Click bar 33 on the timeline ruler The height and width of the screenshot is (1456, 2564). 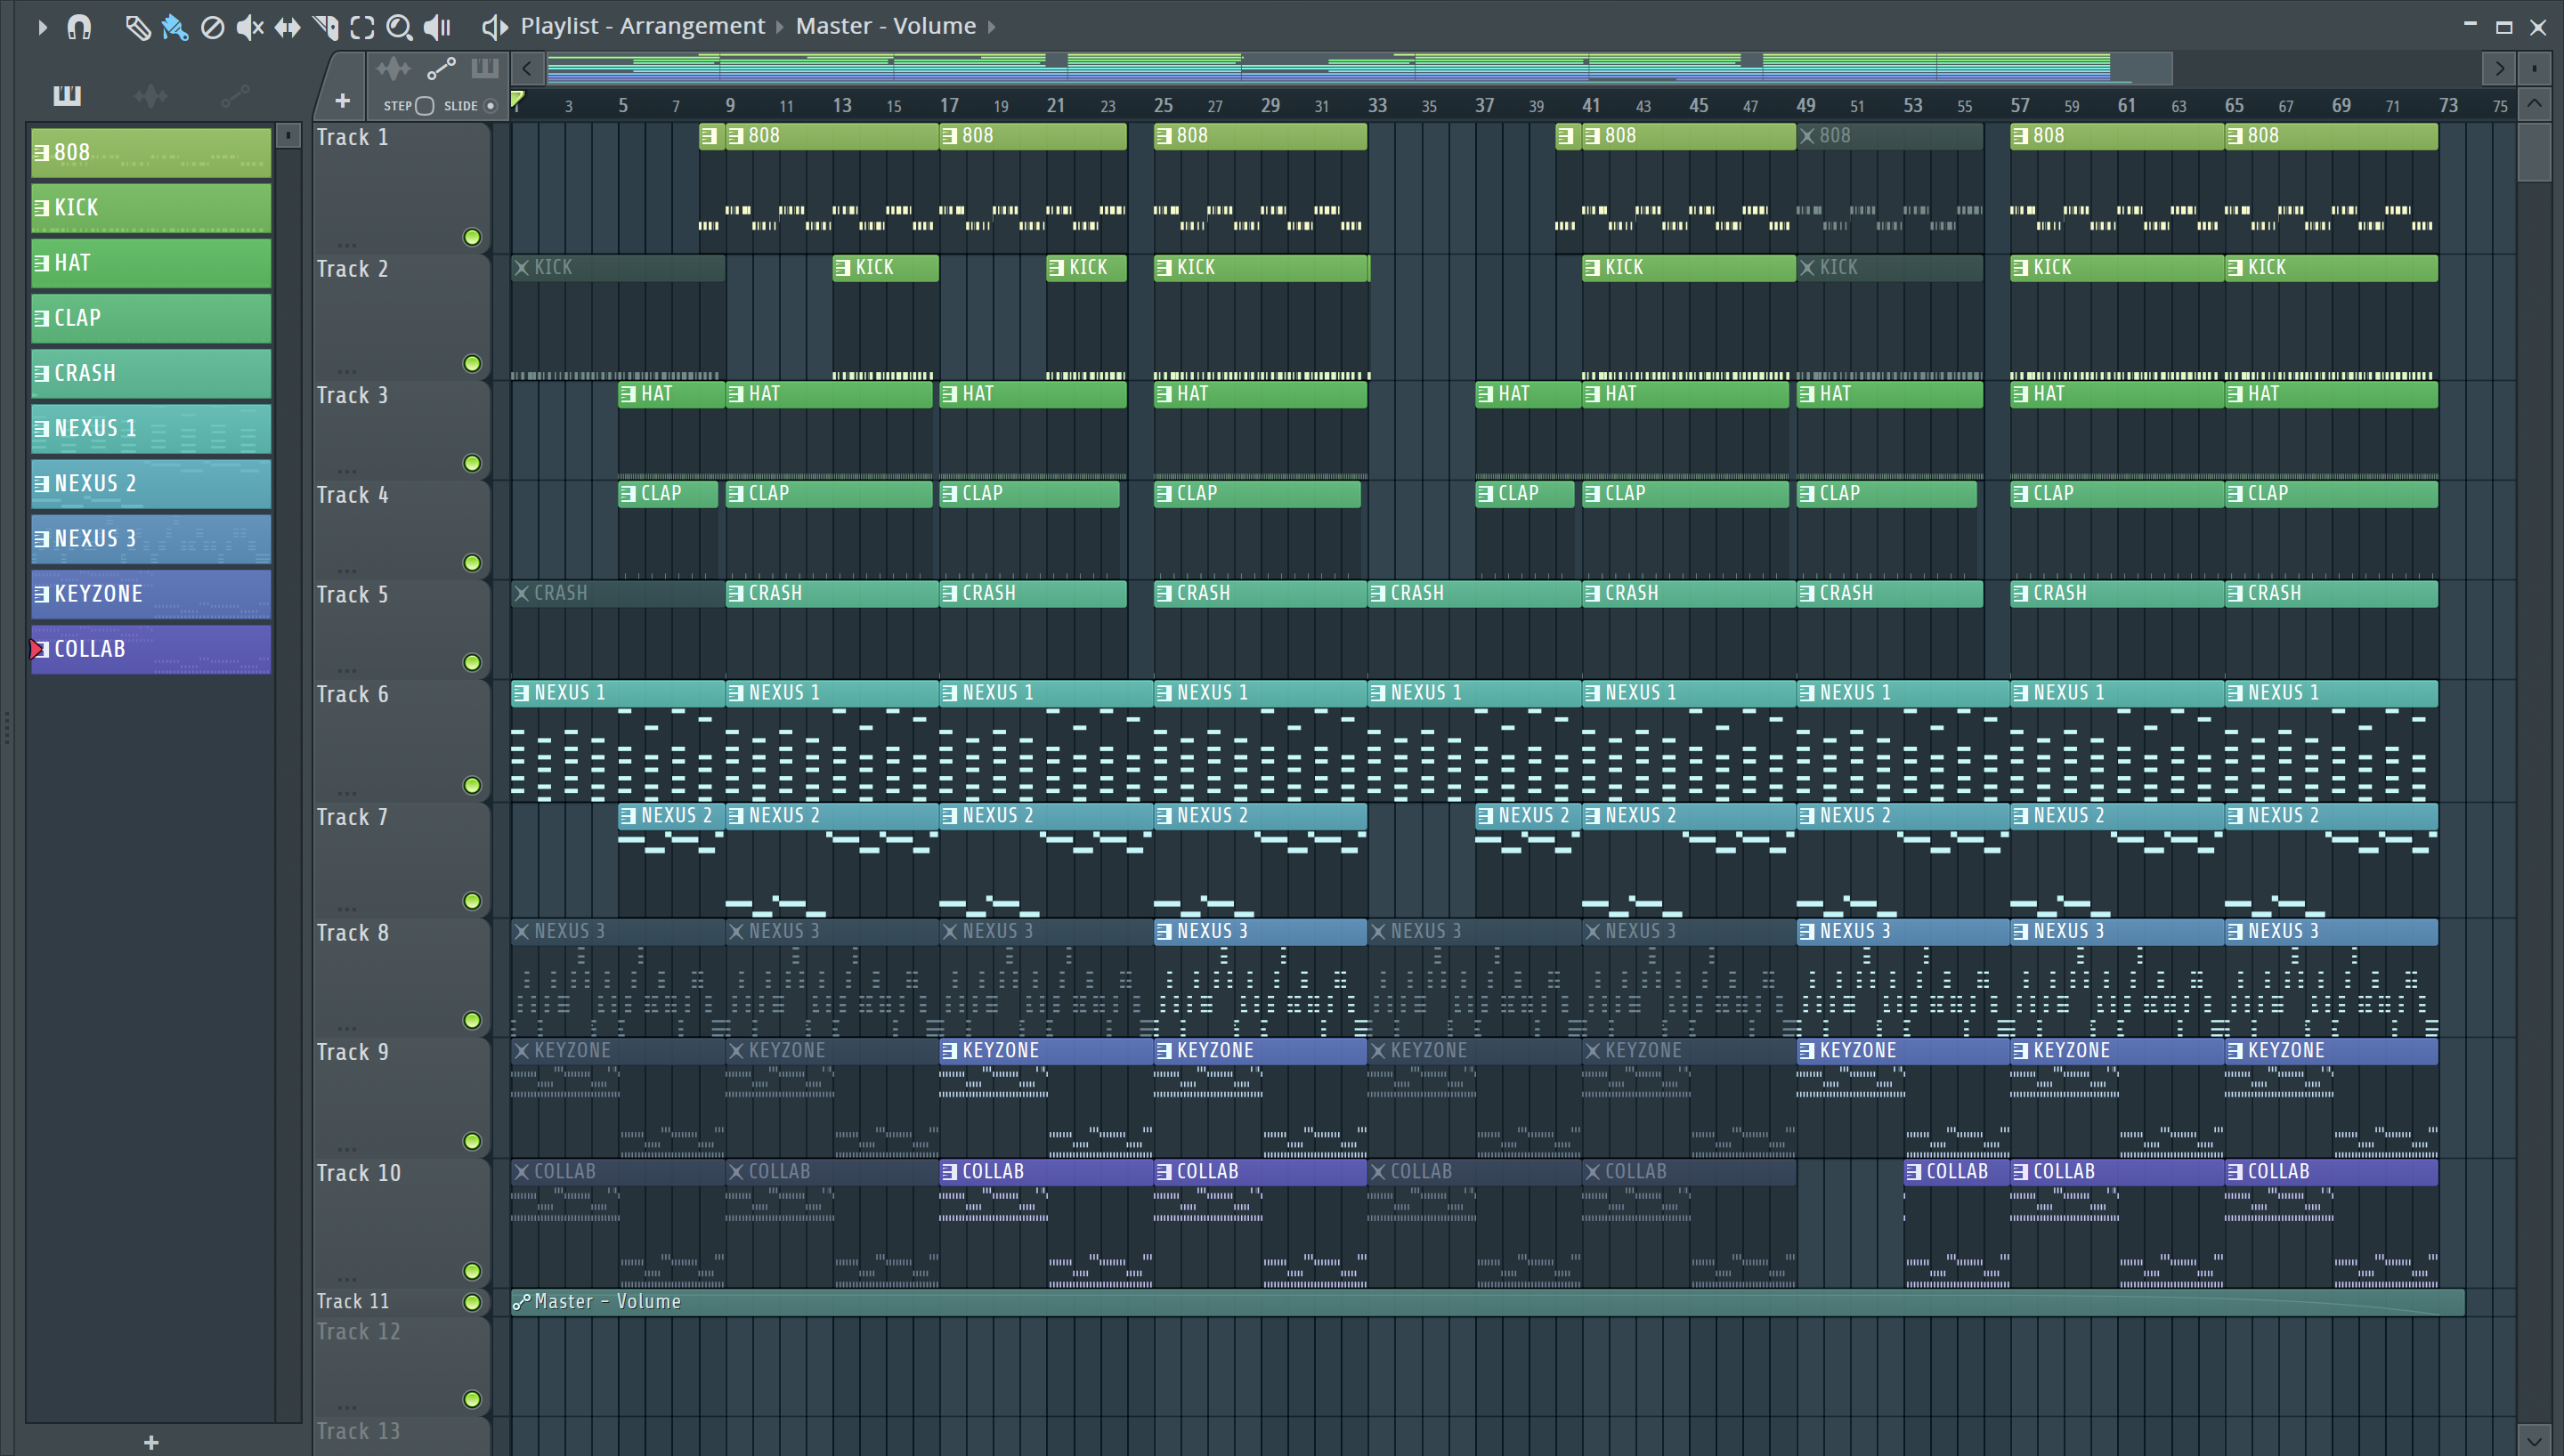(x=1377, y=106)
